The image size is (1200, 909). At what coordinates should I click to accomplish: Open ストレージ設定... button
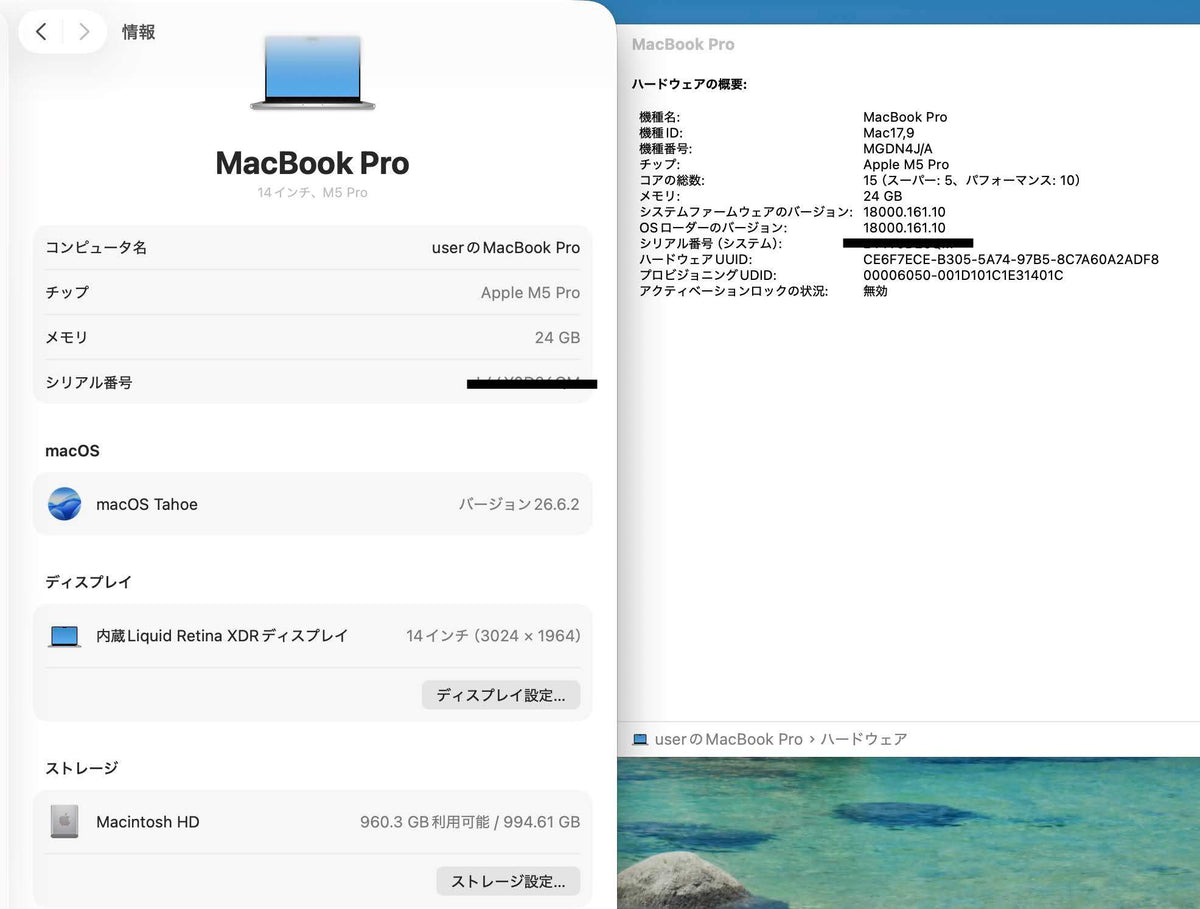click(508, 881)
